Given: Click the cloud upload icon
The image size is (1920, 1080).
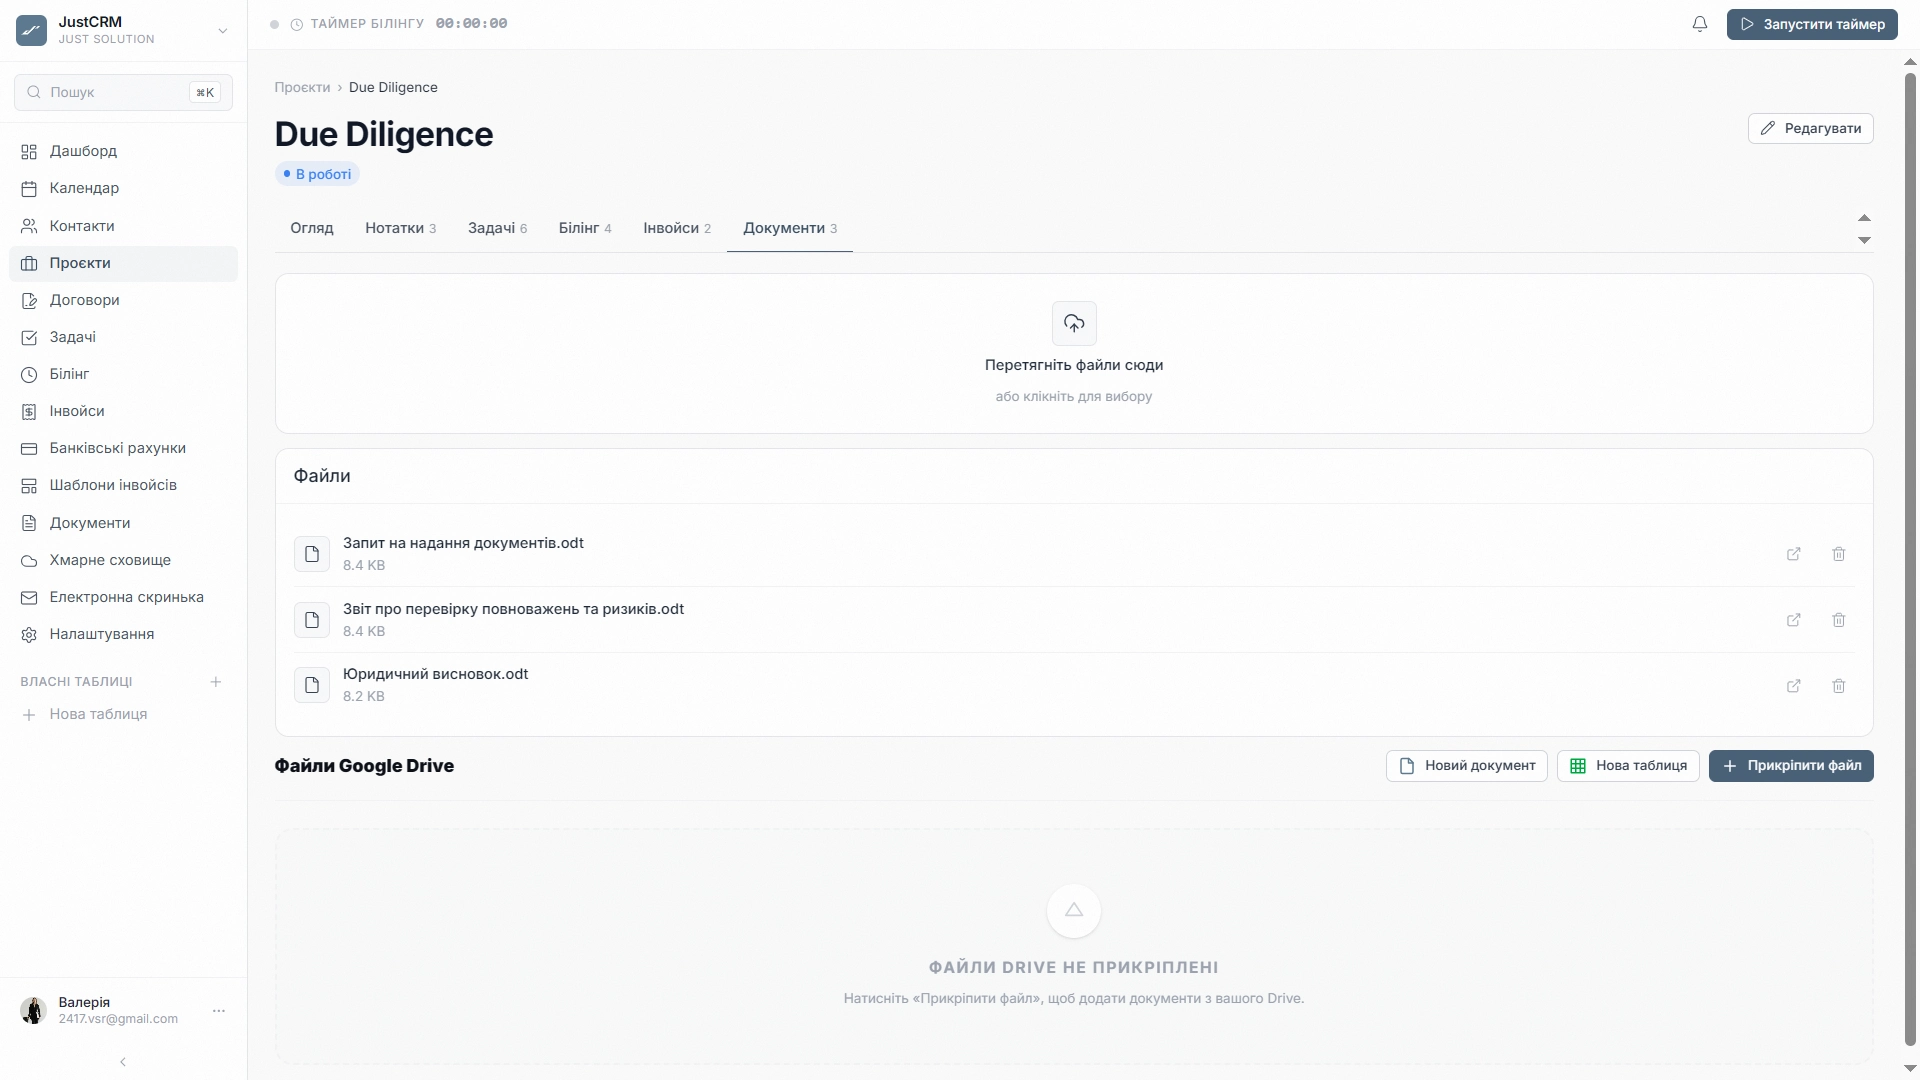Looking at the screenshot, I should (x=1074, y=323).
